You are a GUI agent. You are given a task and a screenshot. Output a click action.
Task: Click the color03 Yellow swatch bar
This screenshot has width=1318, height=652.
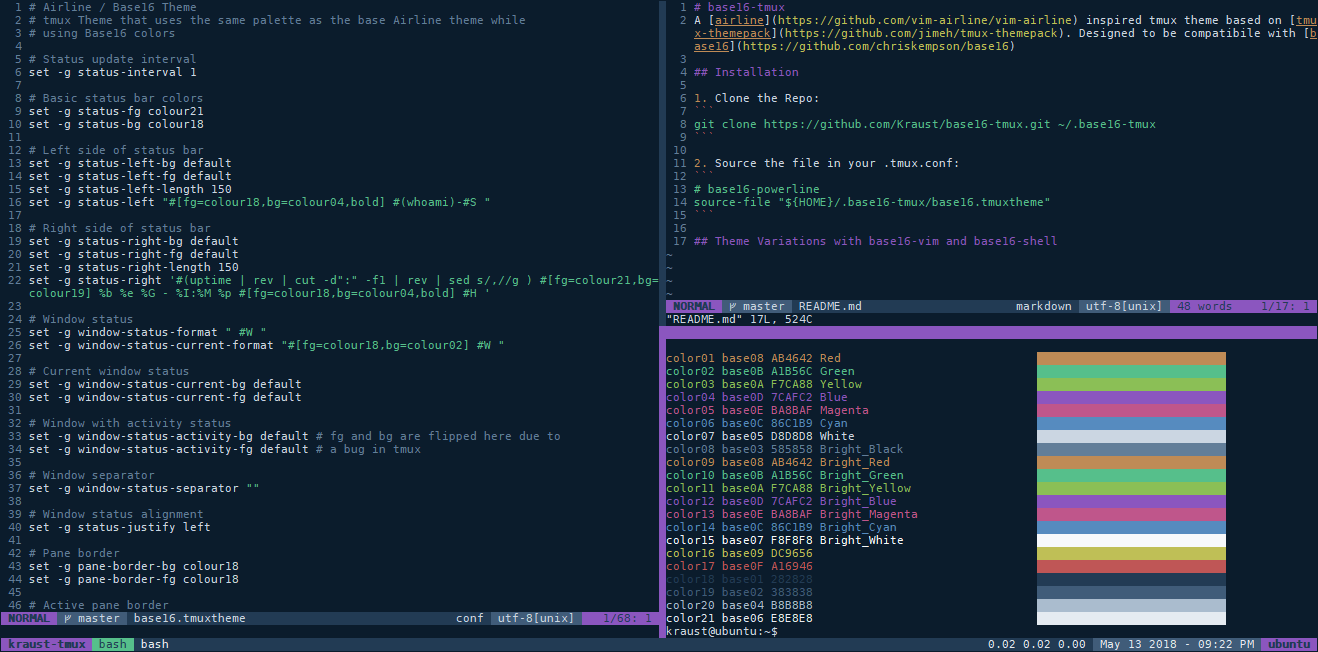click(1131, 384)
